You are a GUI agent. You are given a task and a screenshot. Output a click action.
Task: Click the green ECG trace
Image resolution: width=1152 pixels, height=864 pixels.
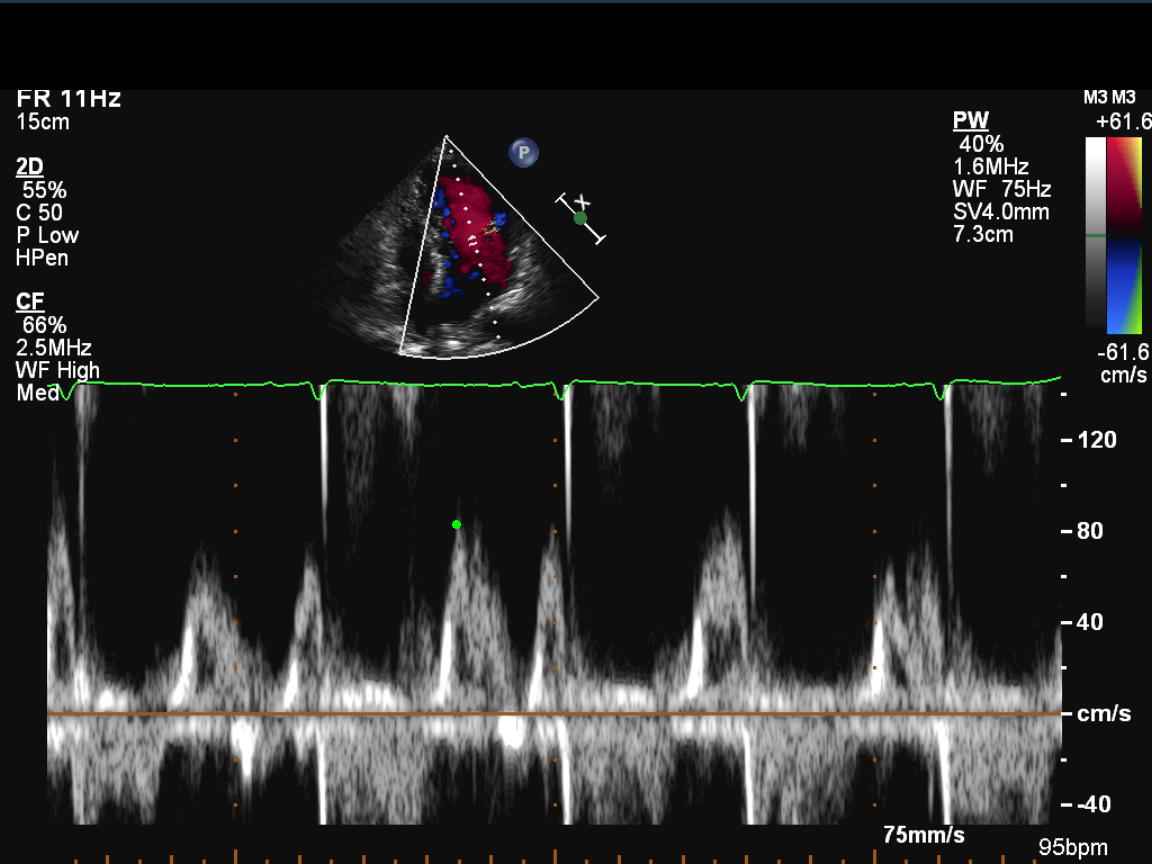(650, 382)
